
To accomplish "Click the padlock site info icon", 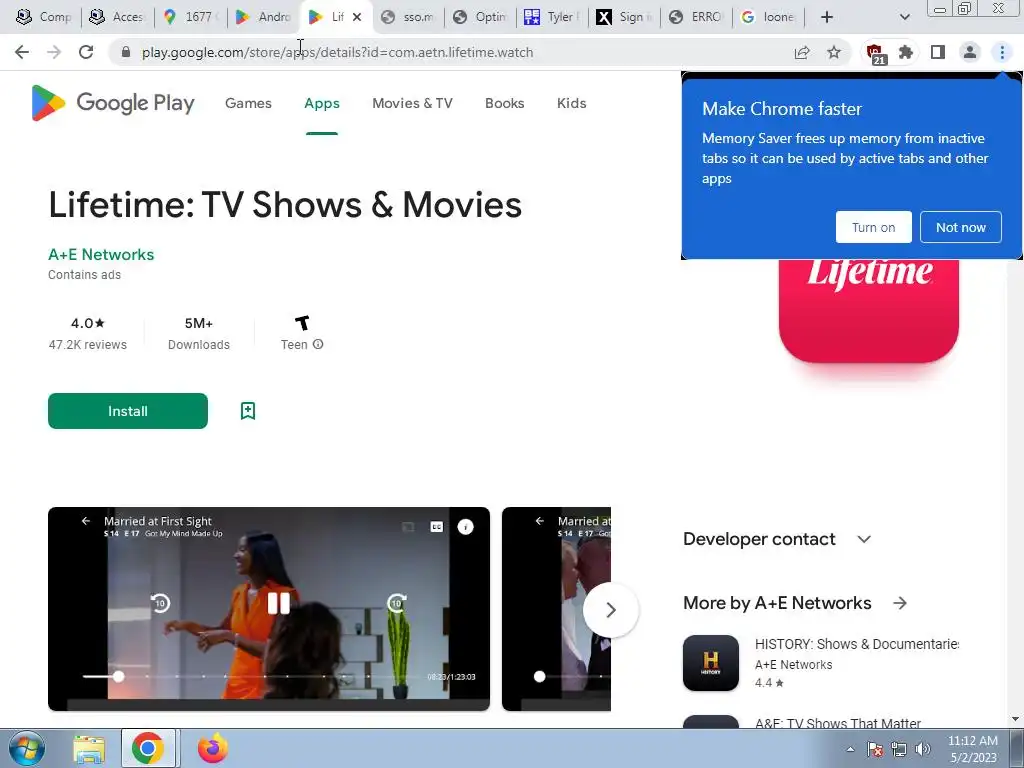I will 126,52.
